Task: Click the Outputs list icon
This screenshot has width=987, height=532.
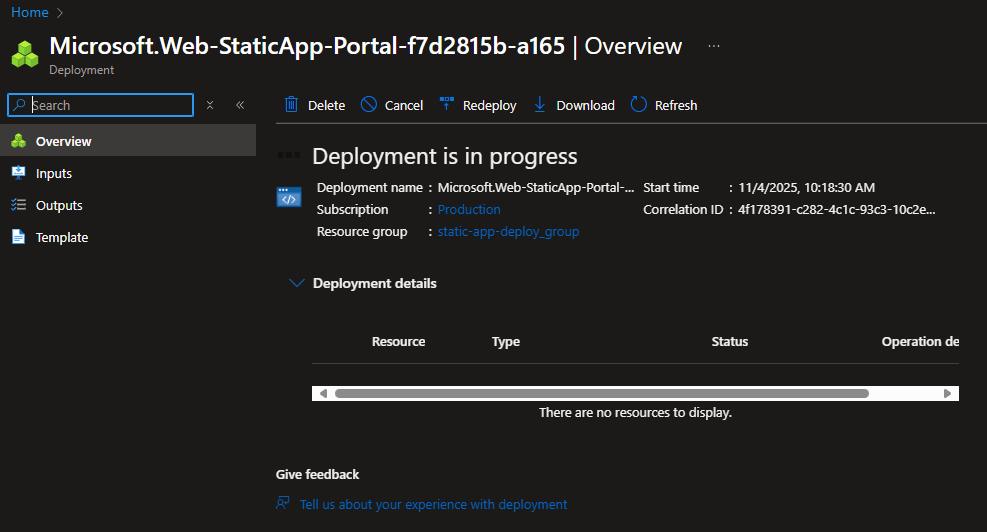Action: pos(18,205)
